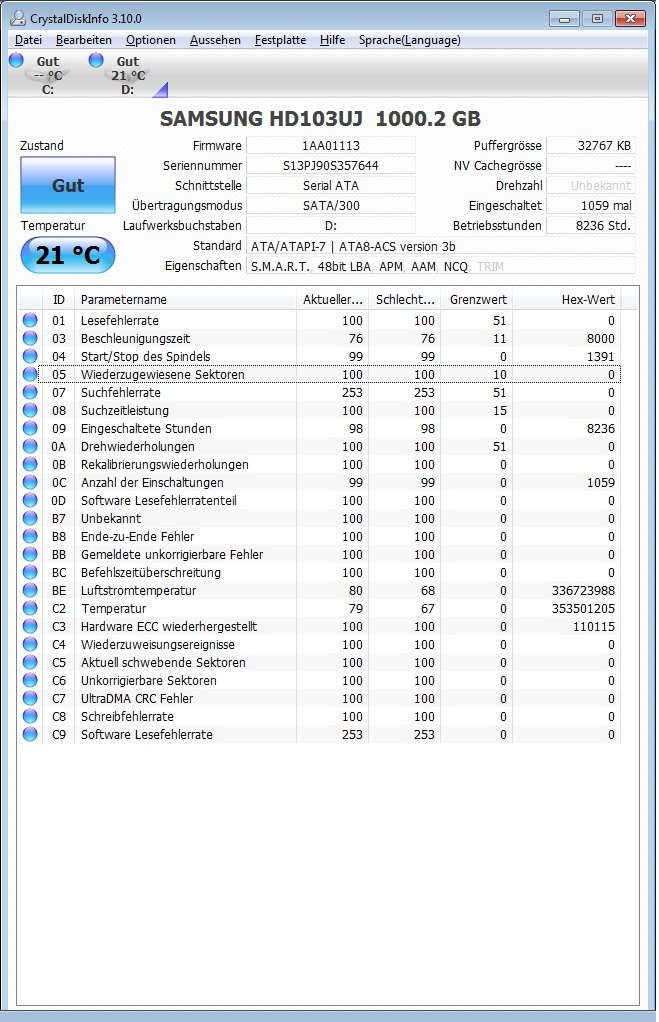Click the Firmware field 1AA01113

[330, 145]
